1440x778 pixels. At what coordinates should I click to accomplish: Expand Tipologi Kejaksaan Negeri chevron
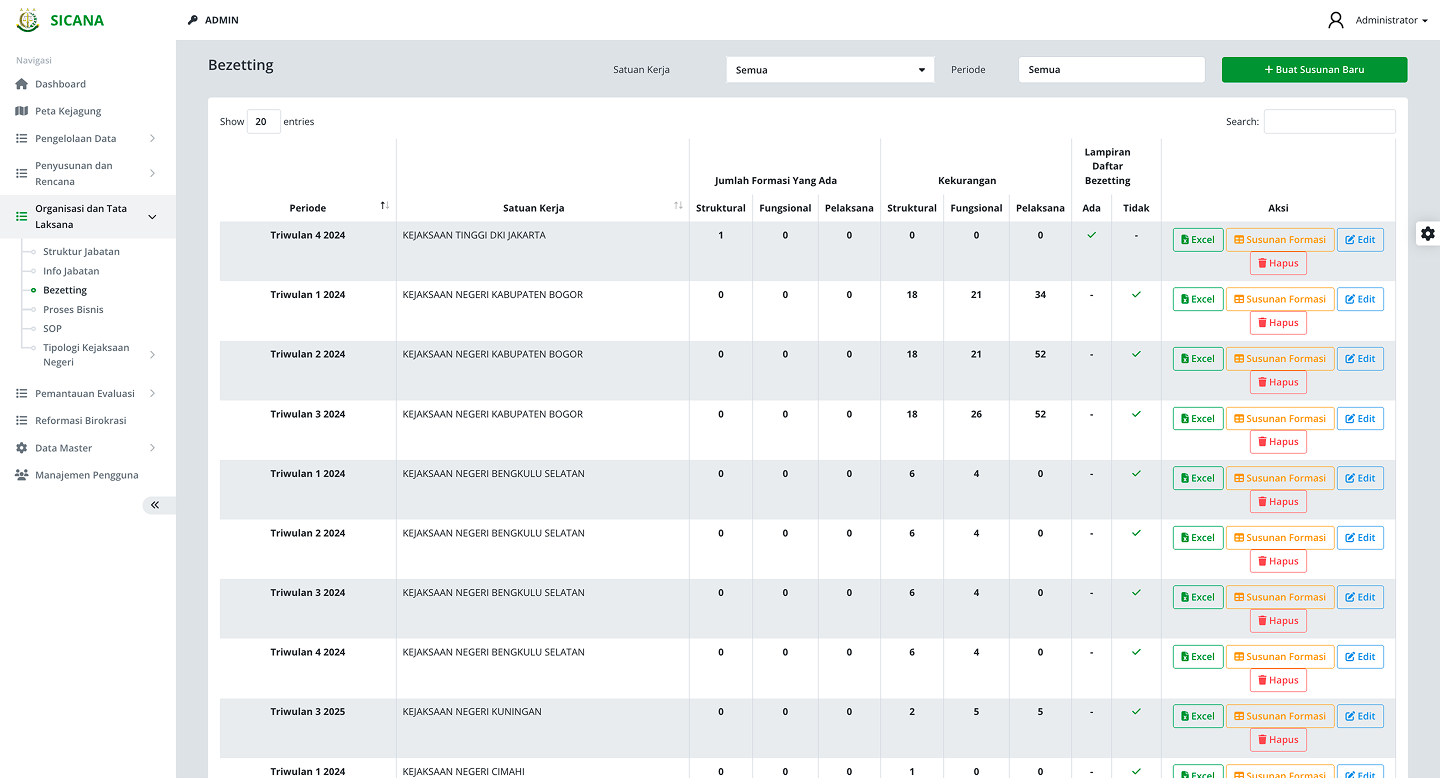(152, 355)
